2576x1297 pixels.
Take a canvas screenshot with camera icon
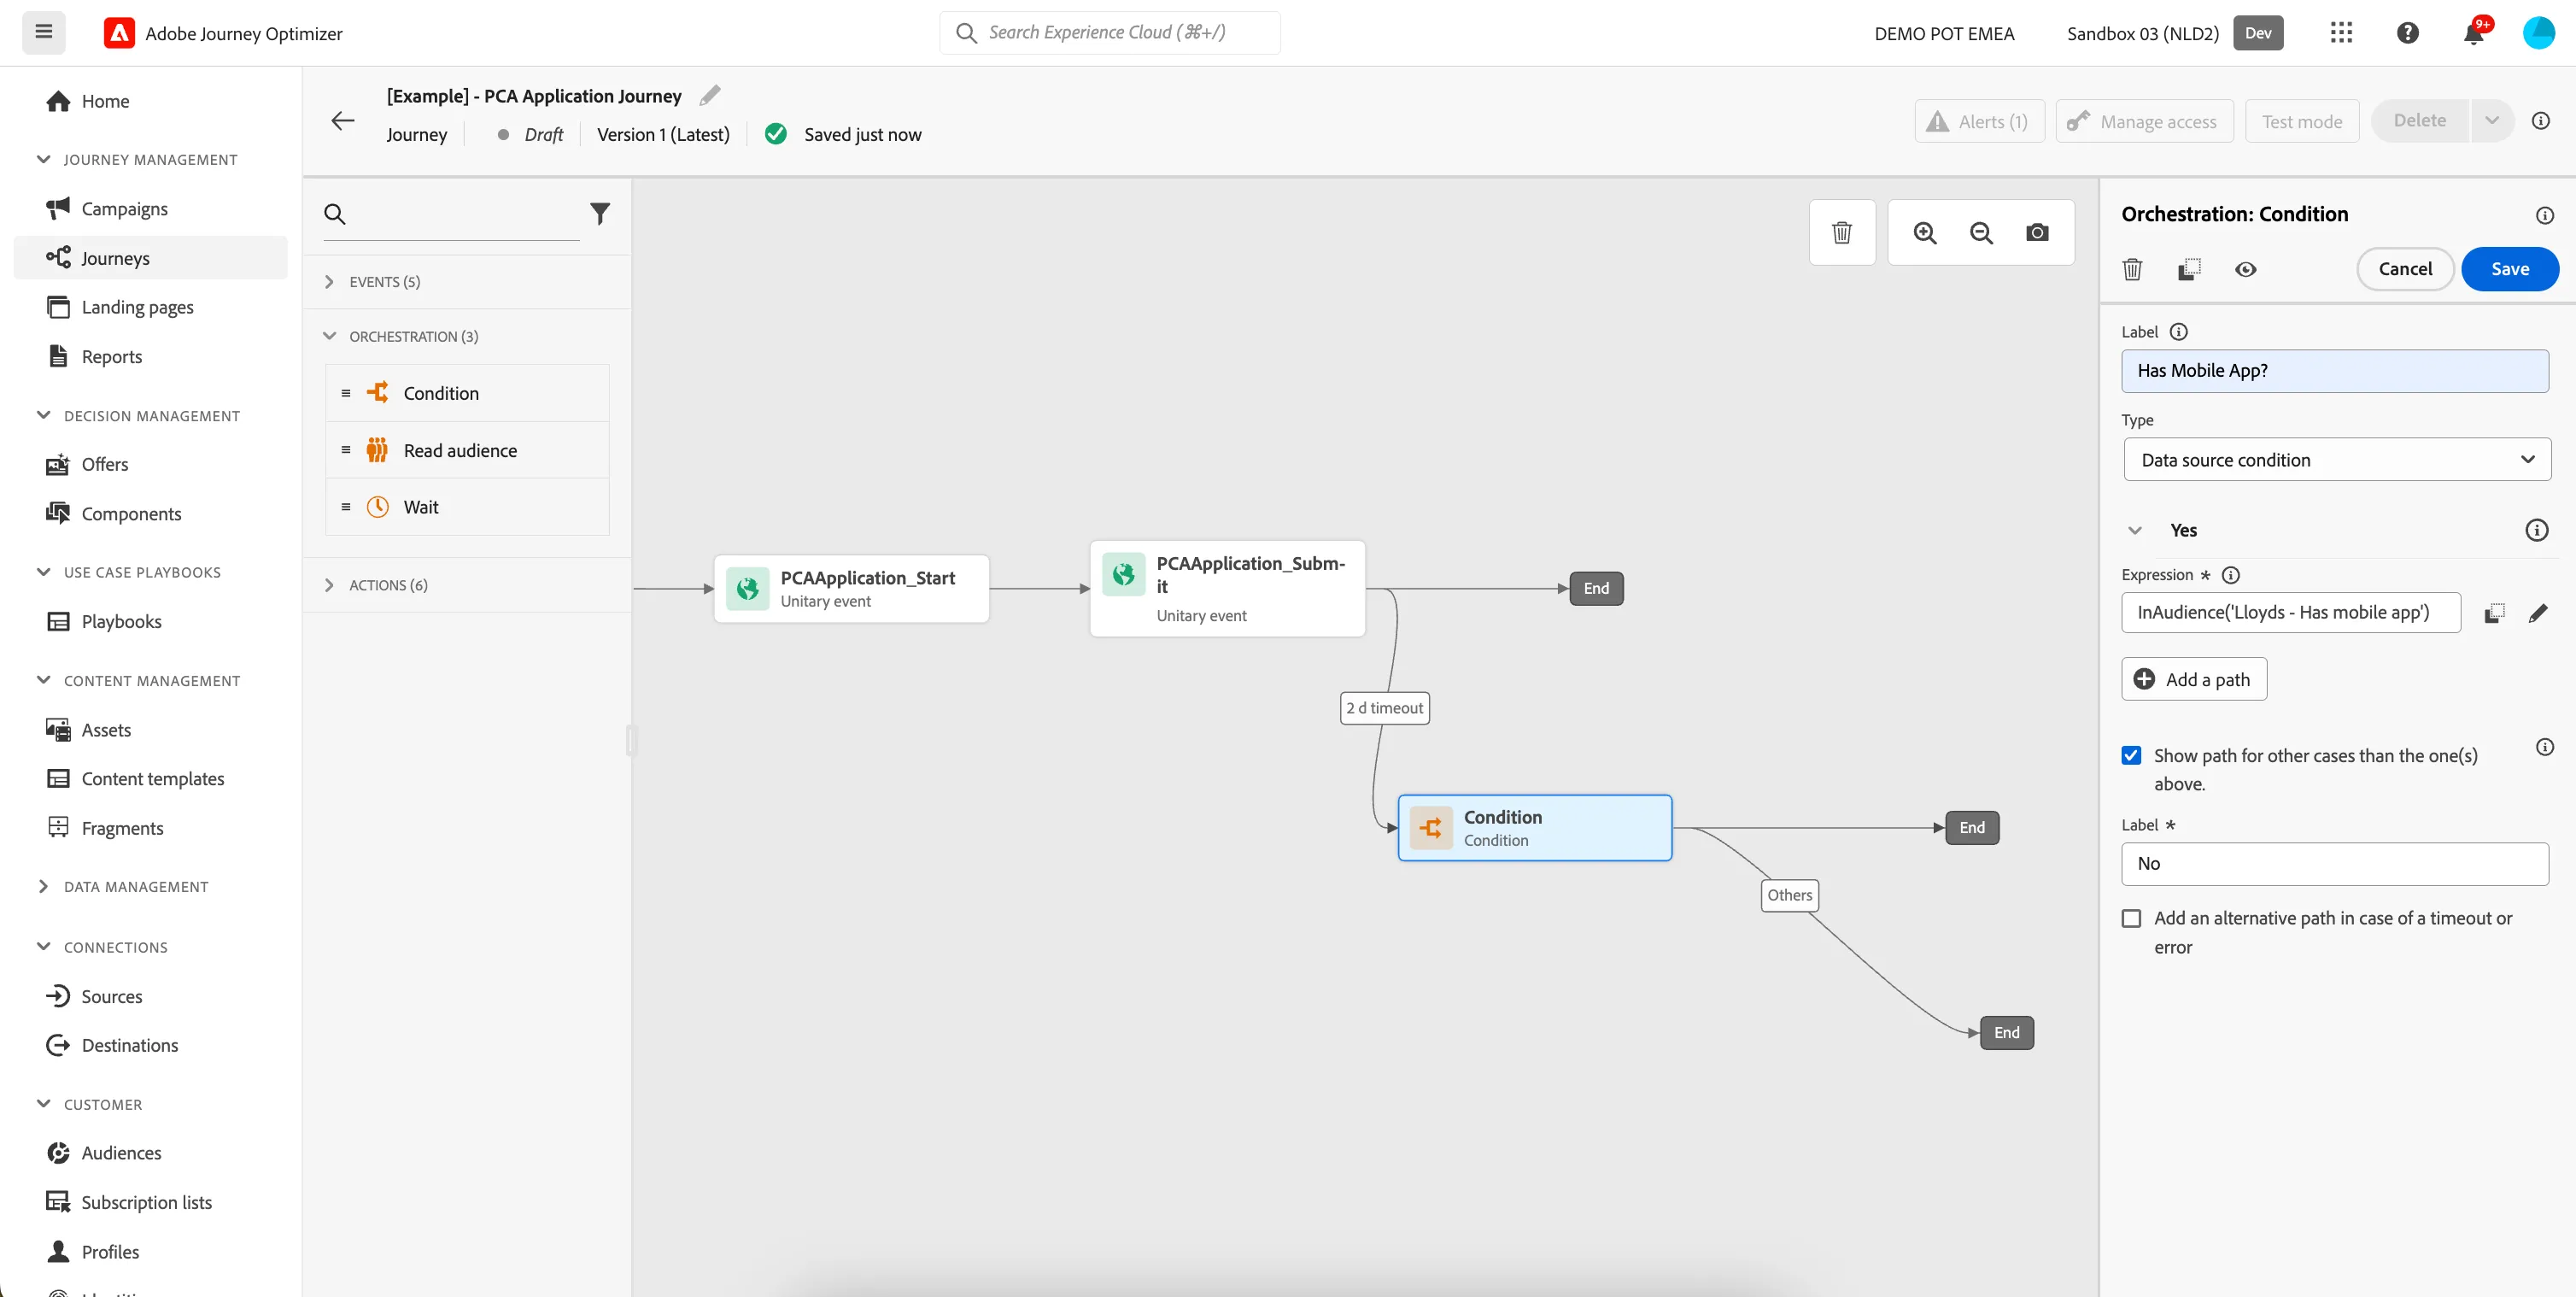click(2037, 233)
